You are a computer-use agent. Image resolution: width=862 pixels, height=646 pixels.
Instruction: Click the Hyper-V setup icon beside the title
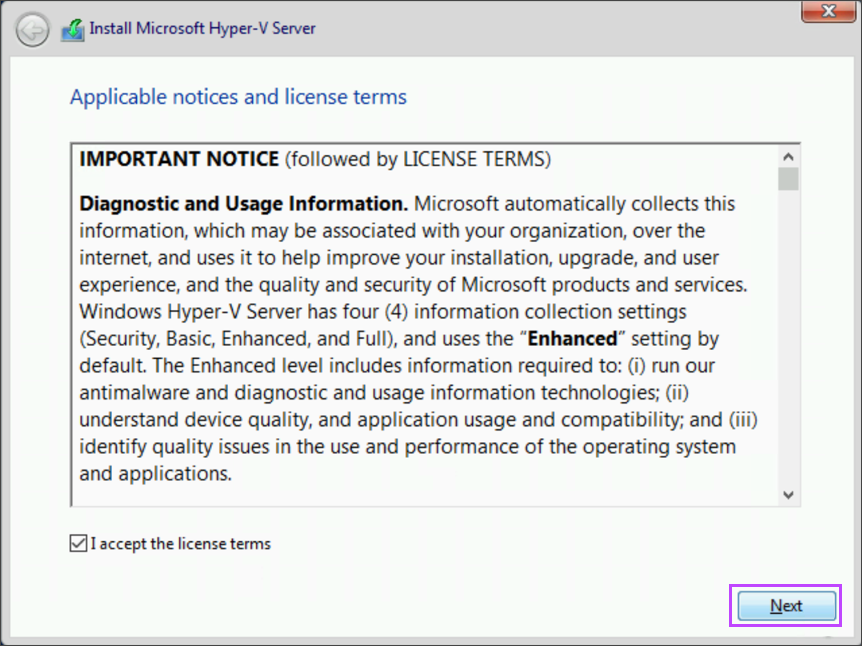72,30
